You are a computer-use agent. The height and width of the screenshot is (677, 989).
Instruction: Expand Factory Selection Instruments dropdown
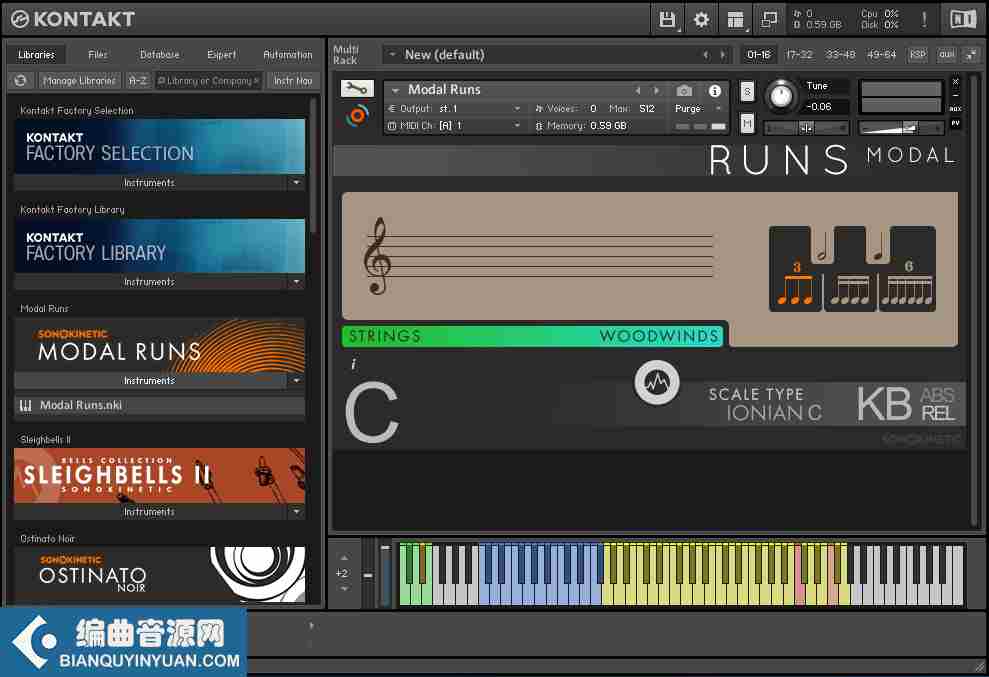click(x=296, y=183)
